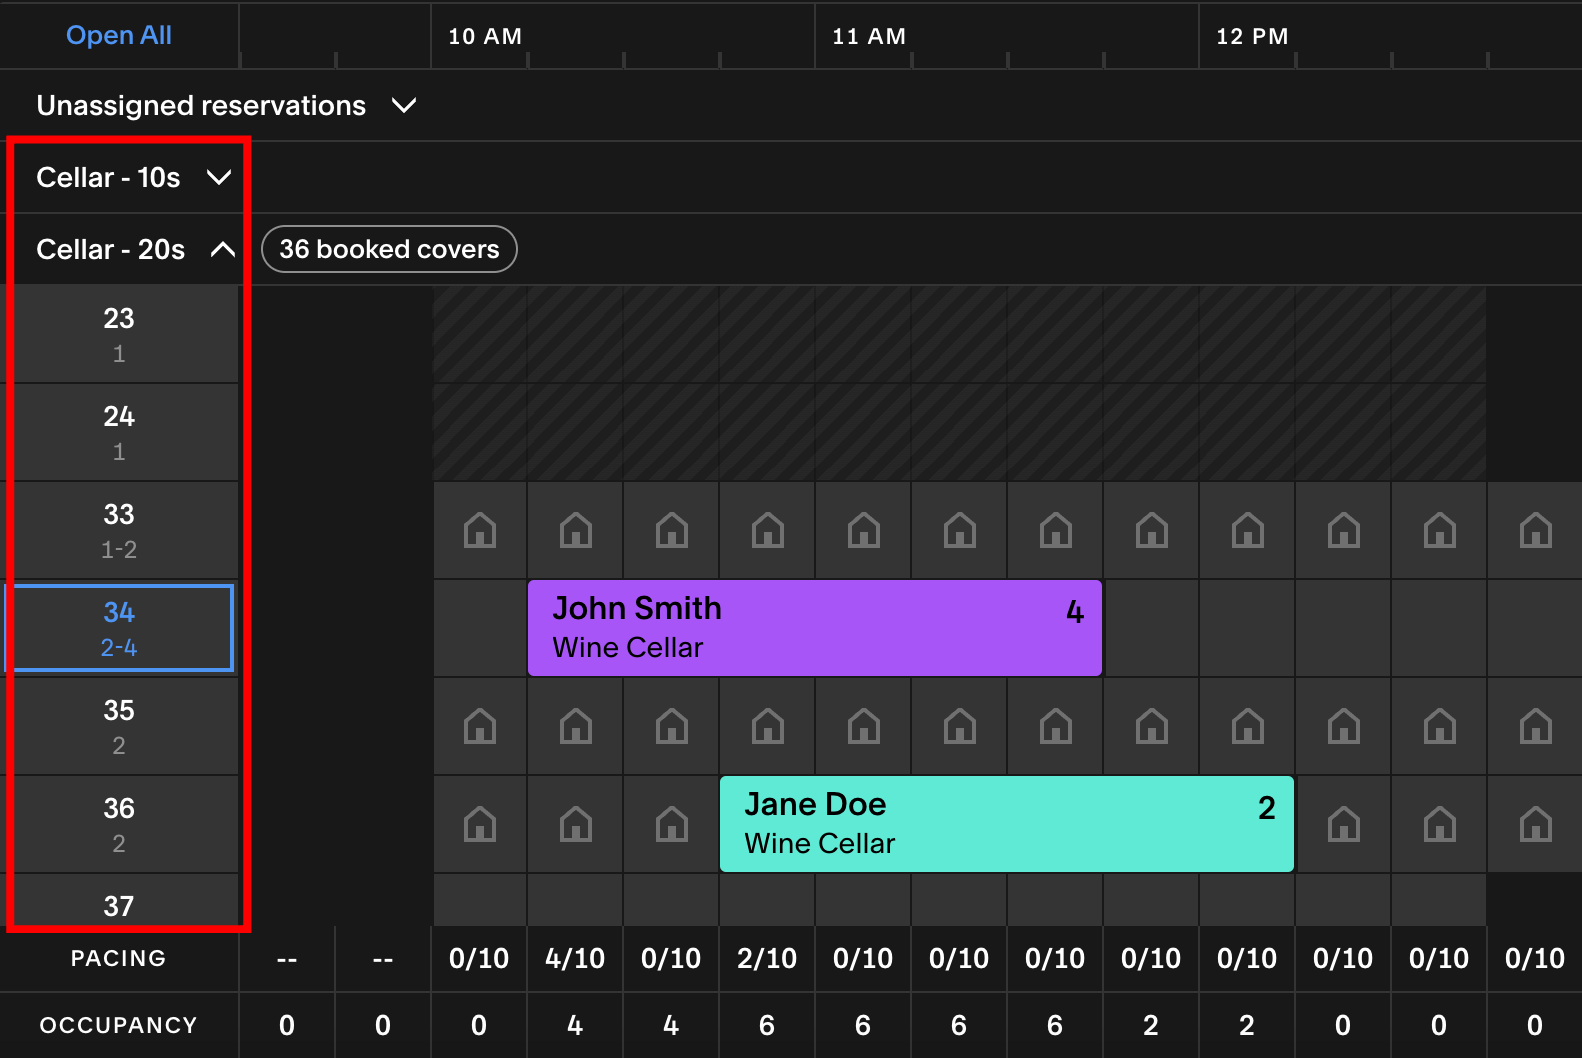Click table 36 house icon at 10:15 AM
The height and width of the screenshot is (1058, 1582).
pyautogui.click(x=576, y=824)
